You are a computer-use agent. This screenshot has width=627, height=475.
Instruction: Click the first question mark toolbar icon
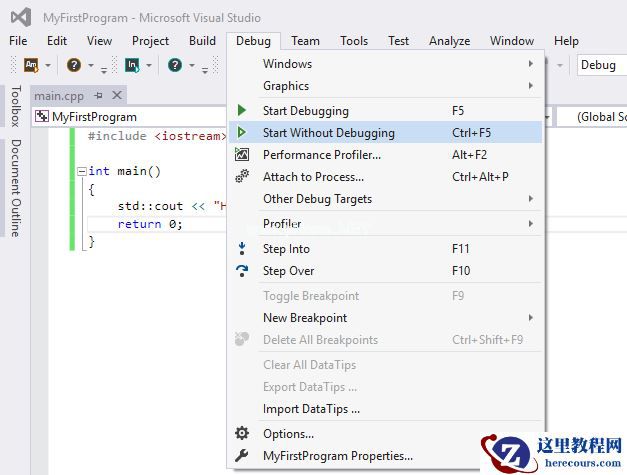pyautogui.click(x=74, y=65)
